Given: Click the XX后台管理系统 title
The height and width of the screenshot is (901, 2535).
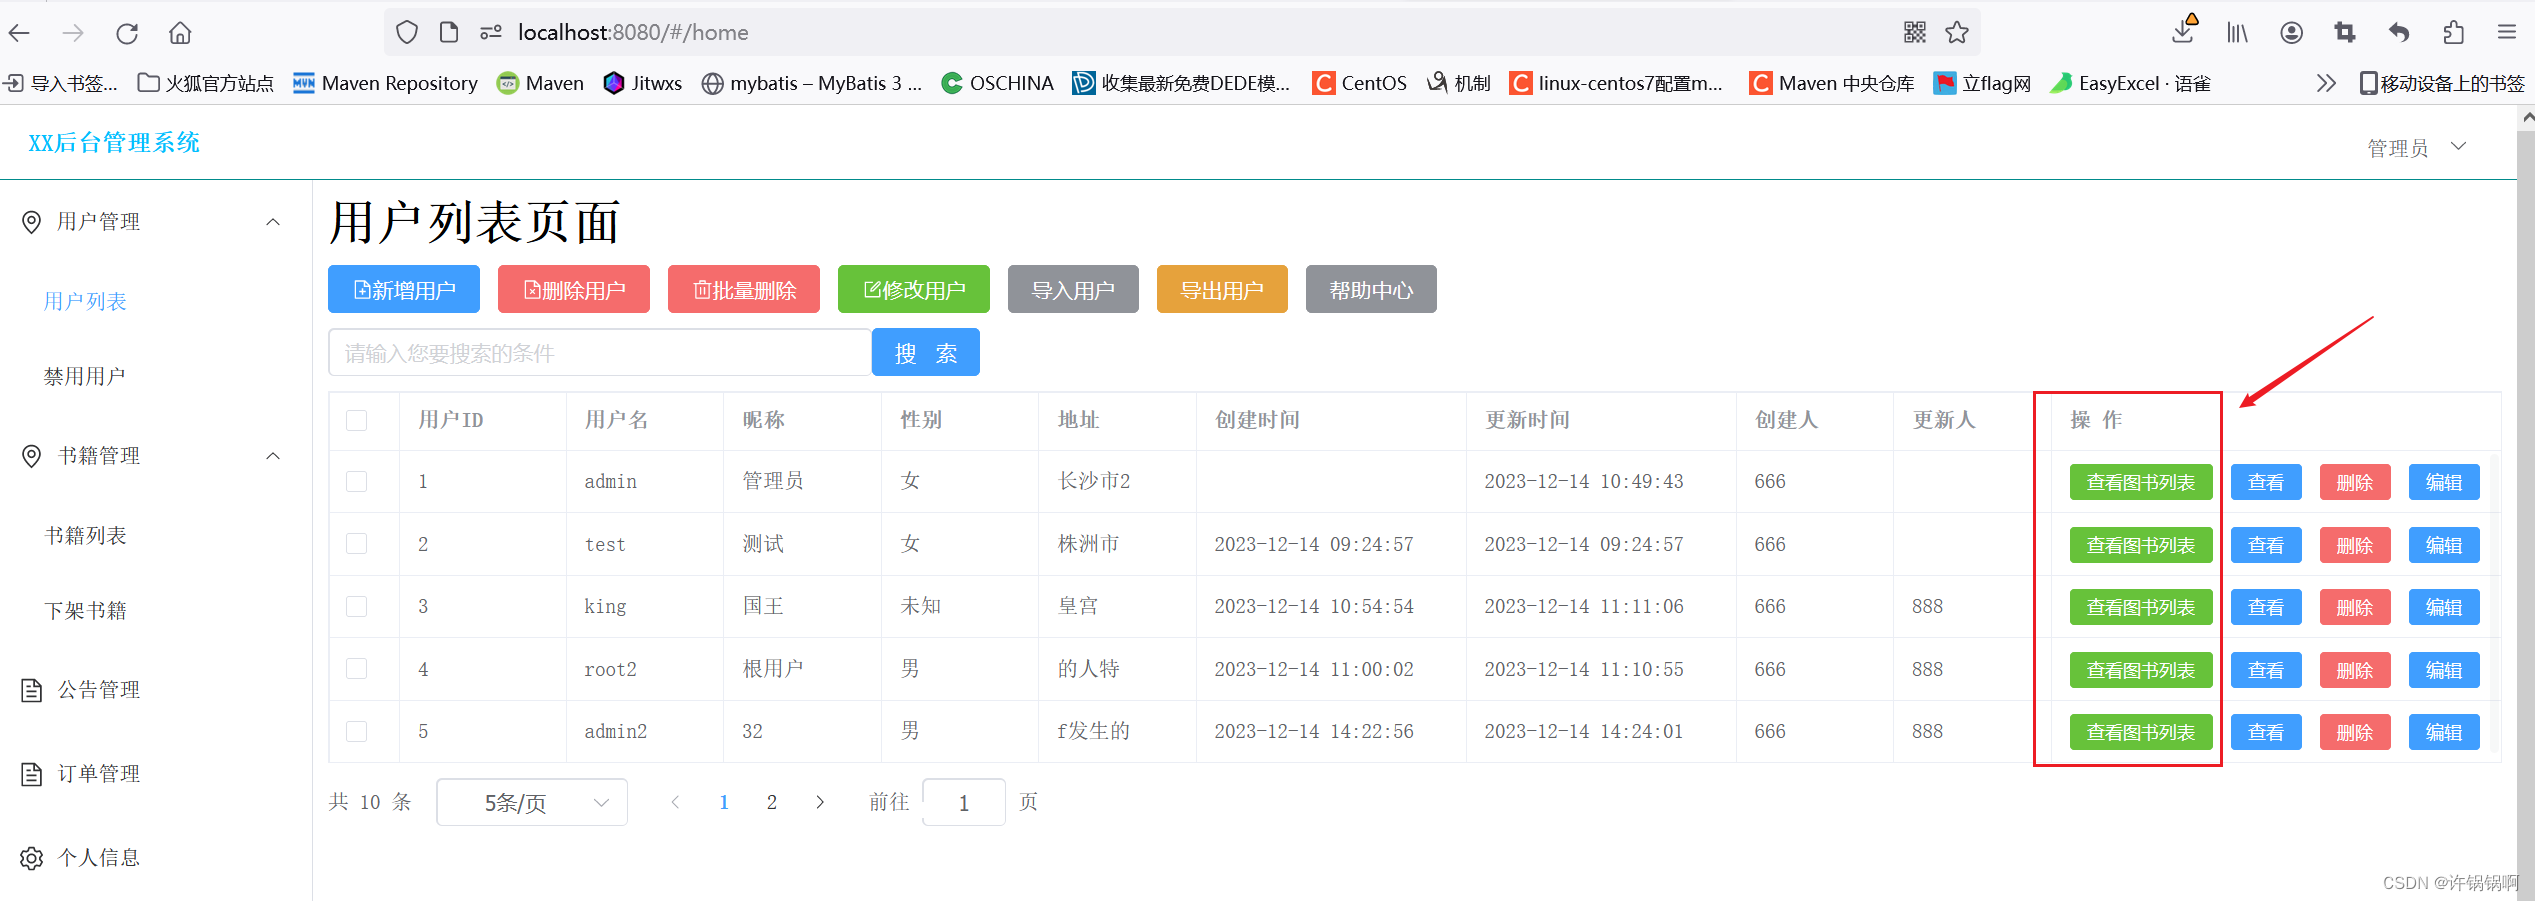Looking at the screenshot, I should (x=114, y=143).
